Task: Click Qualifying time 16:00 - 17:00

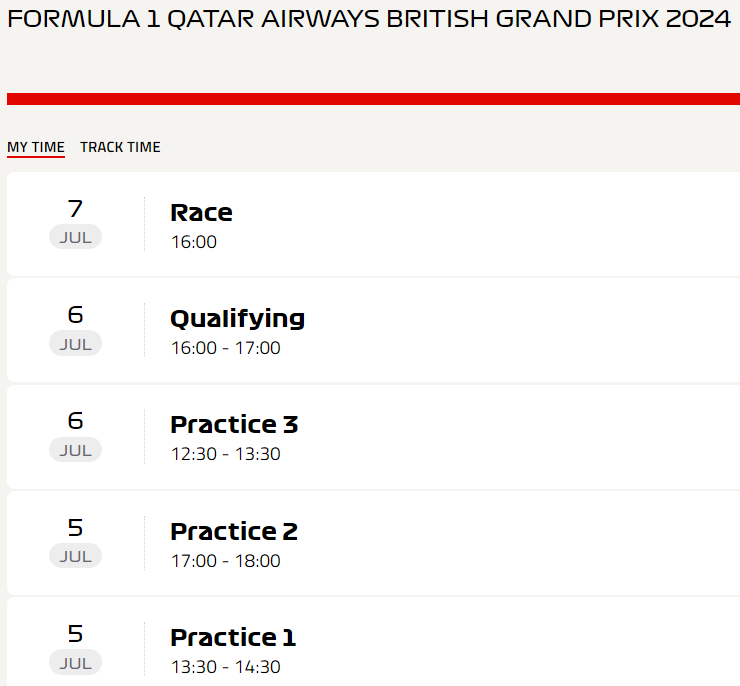Action: tap(226, 348)
